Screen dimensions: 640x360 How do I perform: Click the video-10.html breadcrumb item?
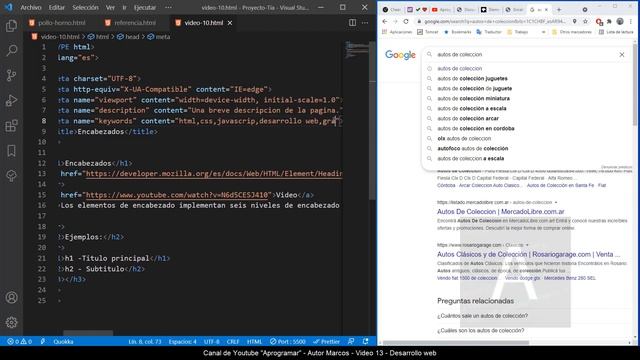click(x=56, y=37)
